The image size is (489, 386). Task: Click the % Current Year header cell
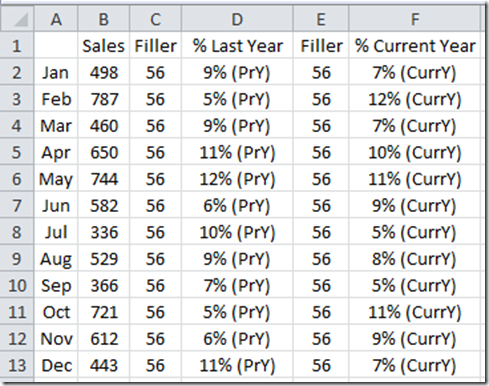(415, 45)
